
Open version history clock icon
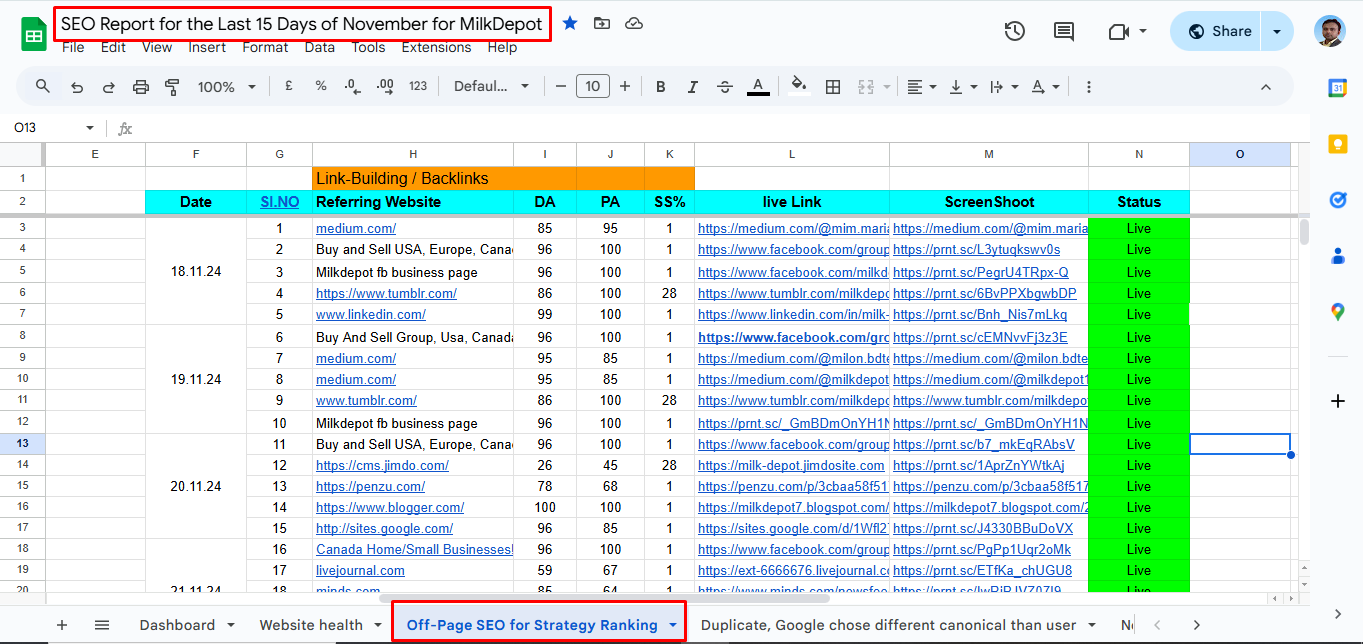coord(1015,31)
